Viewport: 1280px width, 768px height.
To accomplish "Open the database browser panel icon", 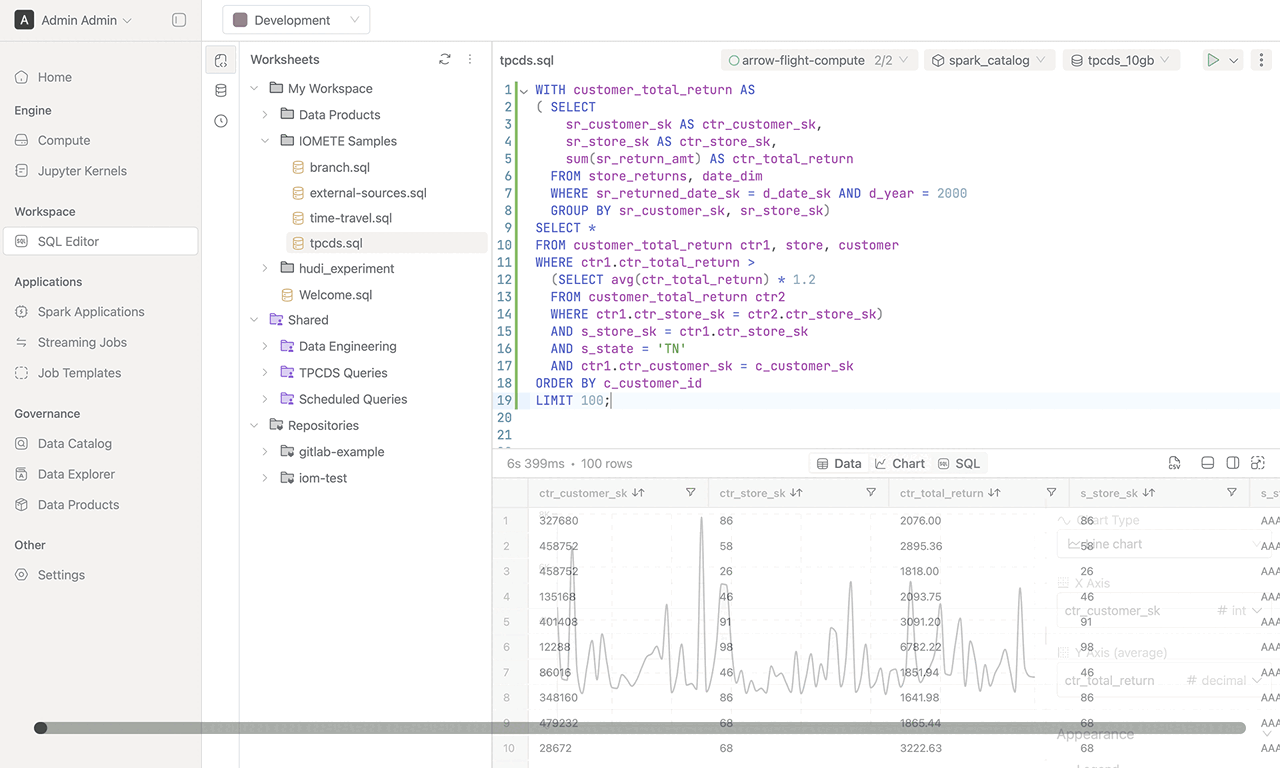I will [221, 90].
